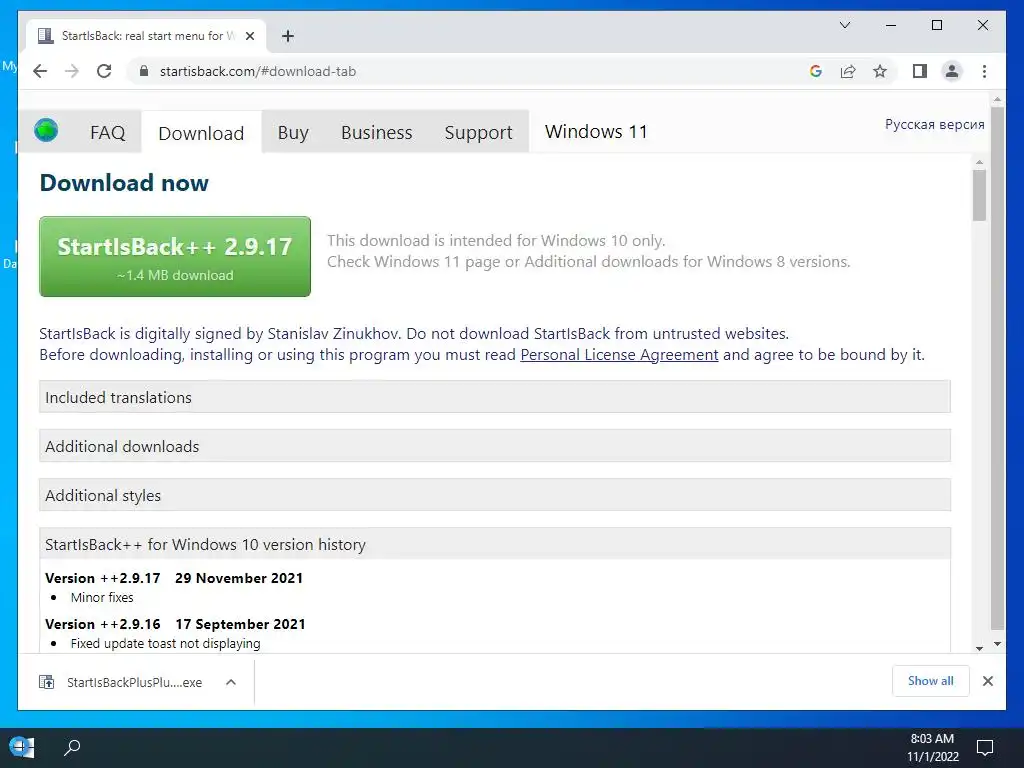
Task: Open the Chrome profile avatar
Action: click(952, 71)
